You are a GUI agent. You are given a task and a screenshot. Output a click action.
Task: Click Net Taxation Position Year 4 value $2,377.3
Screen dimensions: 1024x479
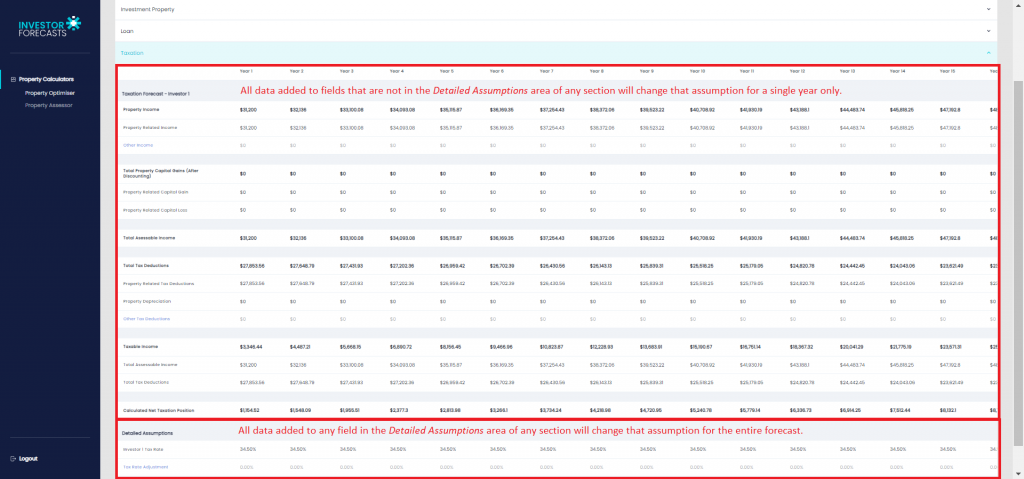400,411
